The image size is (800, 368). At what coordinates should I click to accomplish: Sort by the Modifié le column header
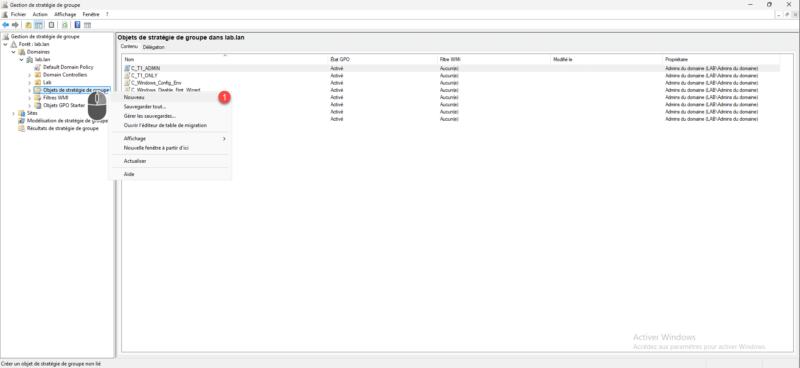[x=607, y=60]
